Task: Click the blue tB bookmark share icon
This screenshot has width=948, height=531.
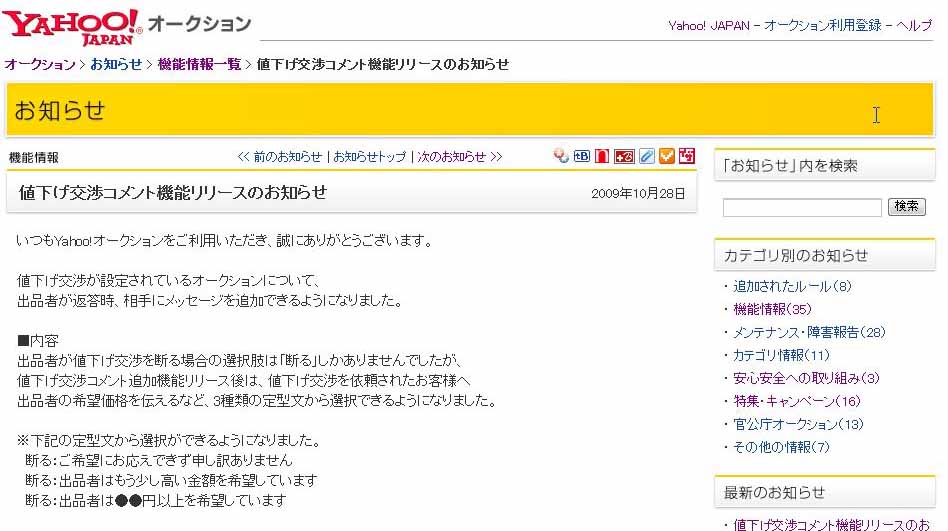Action: pyautogui.click(x=582, y=156)
